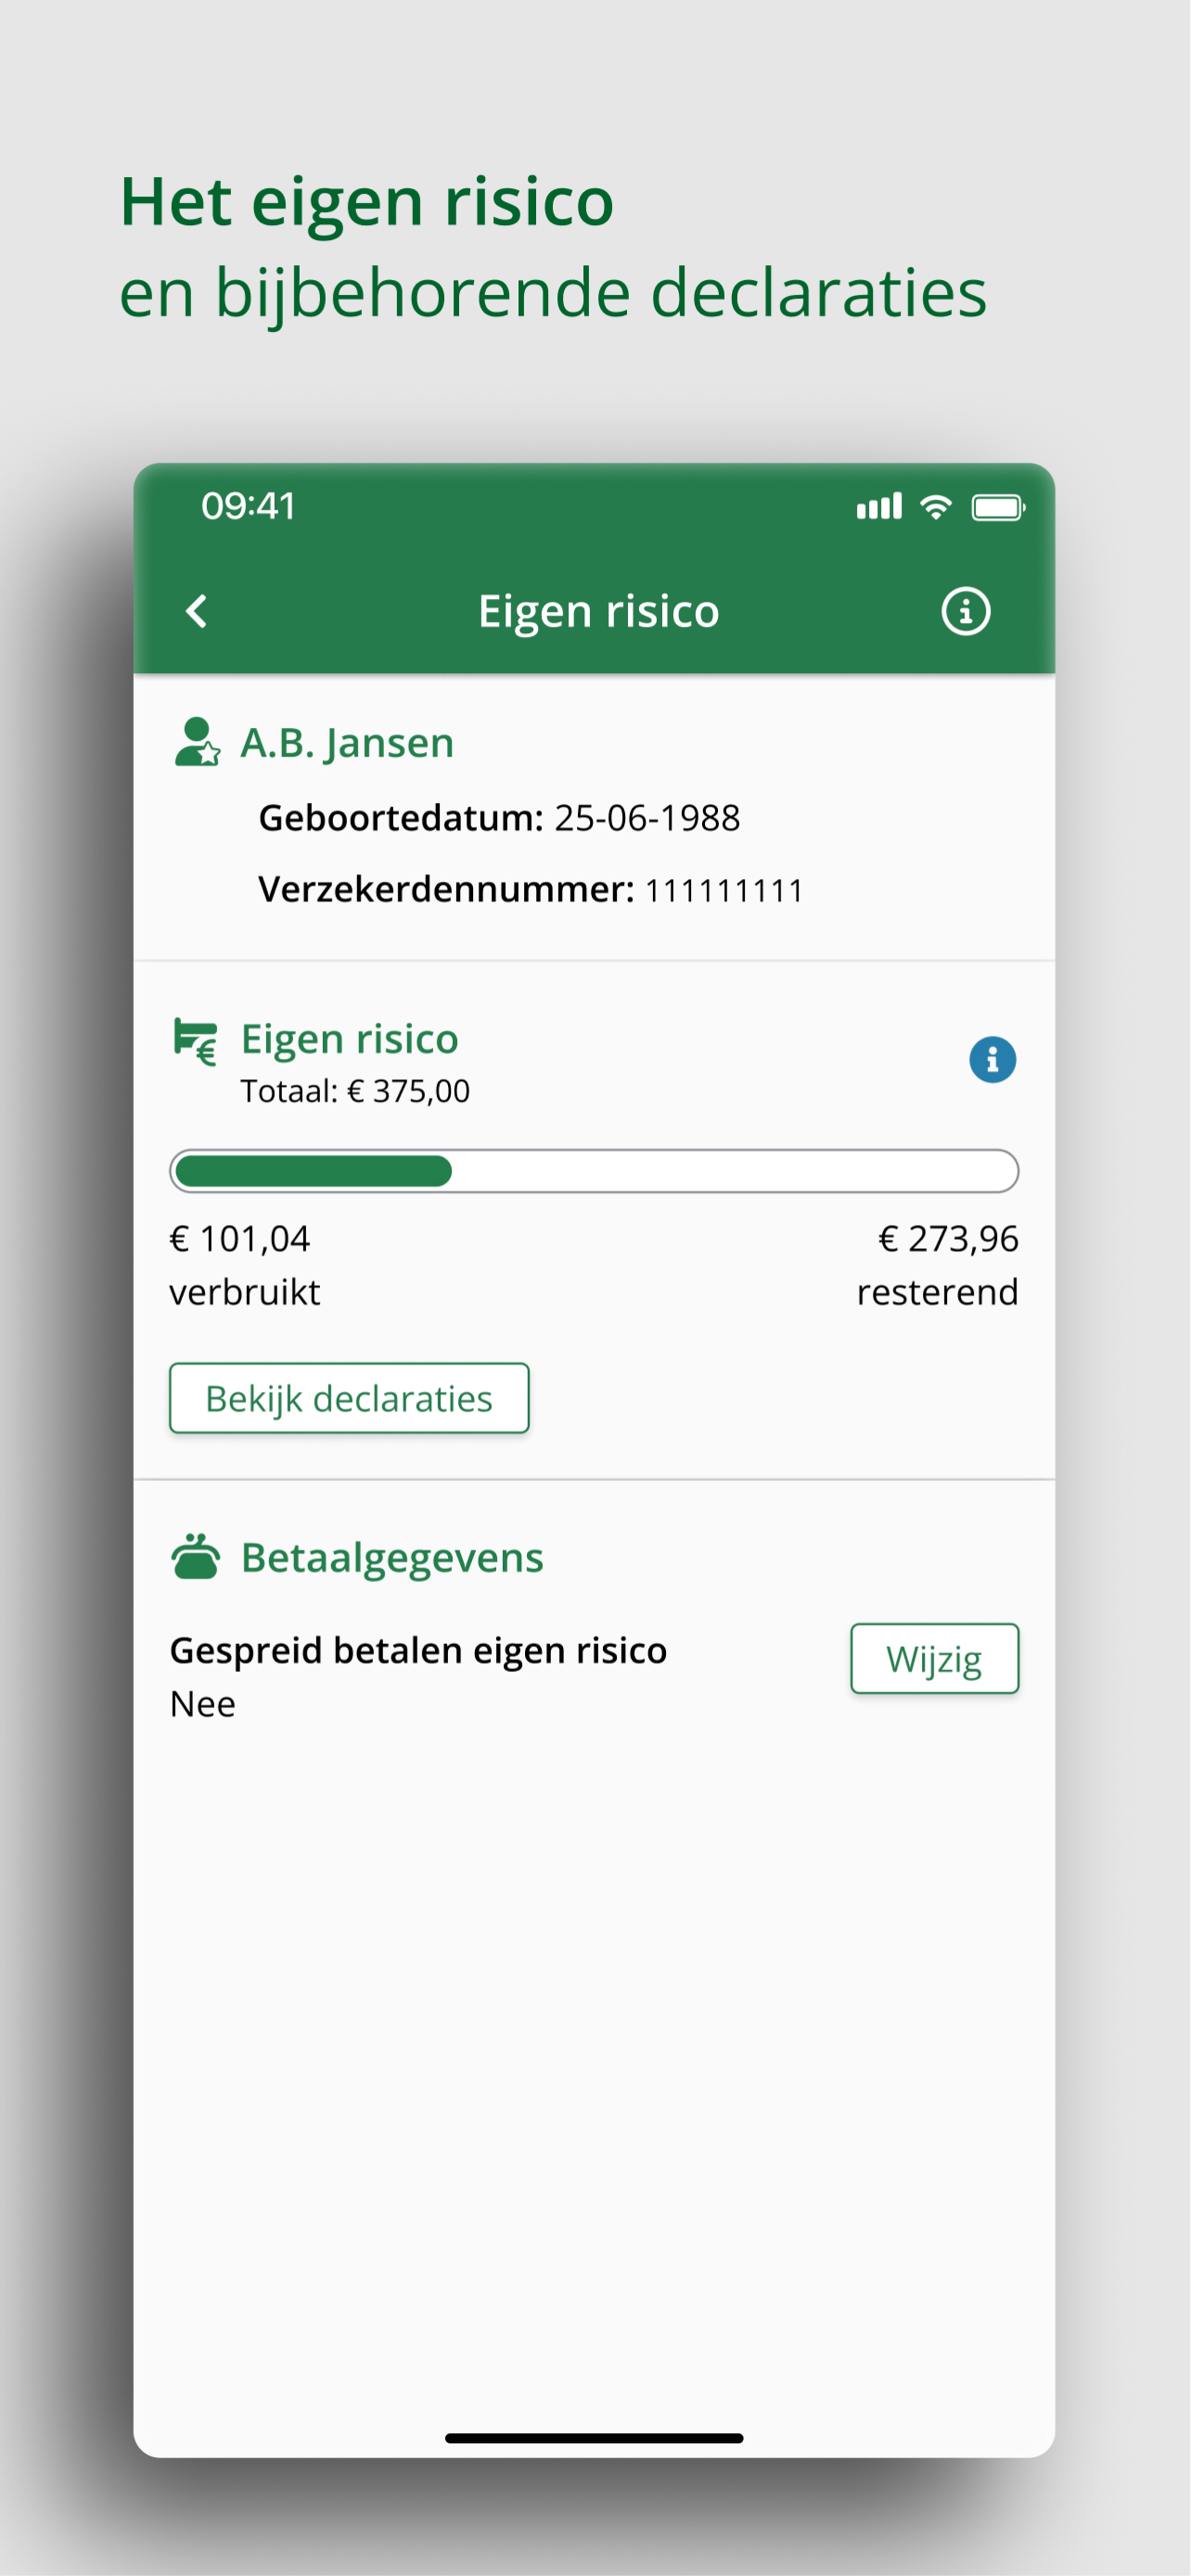The width and height of the screenshot is (1191, 2576).
Task: Open the info icon in header
Action: tap(965, 611)
